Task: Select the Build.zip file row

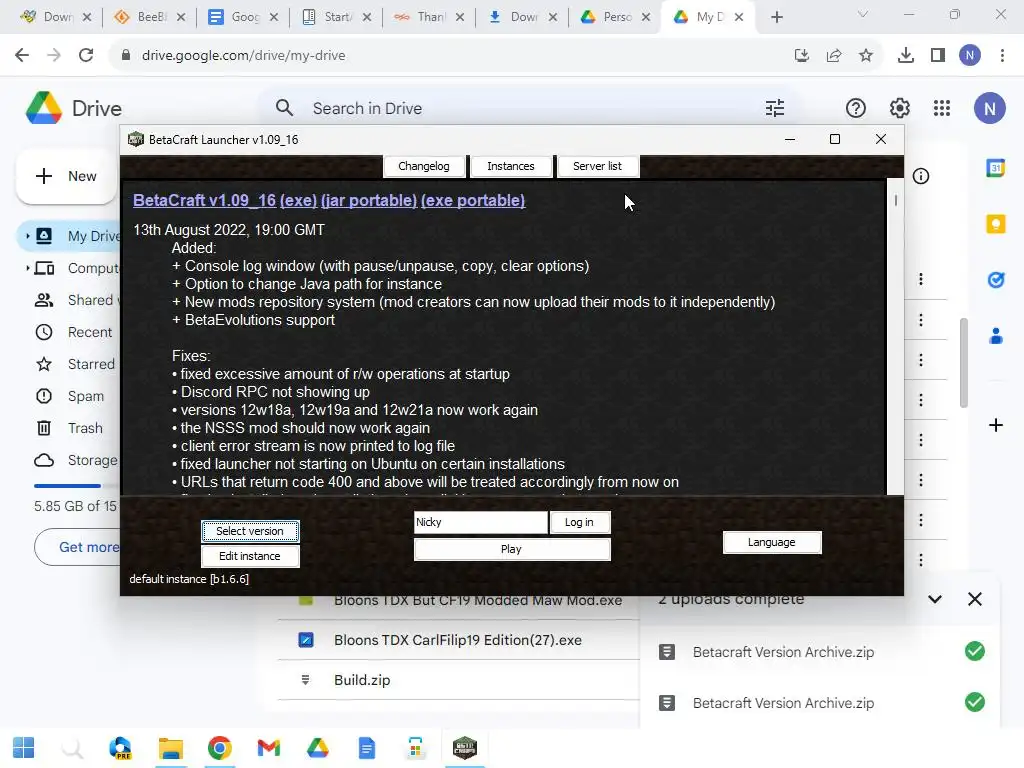Action: [458, 680]
